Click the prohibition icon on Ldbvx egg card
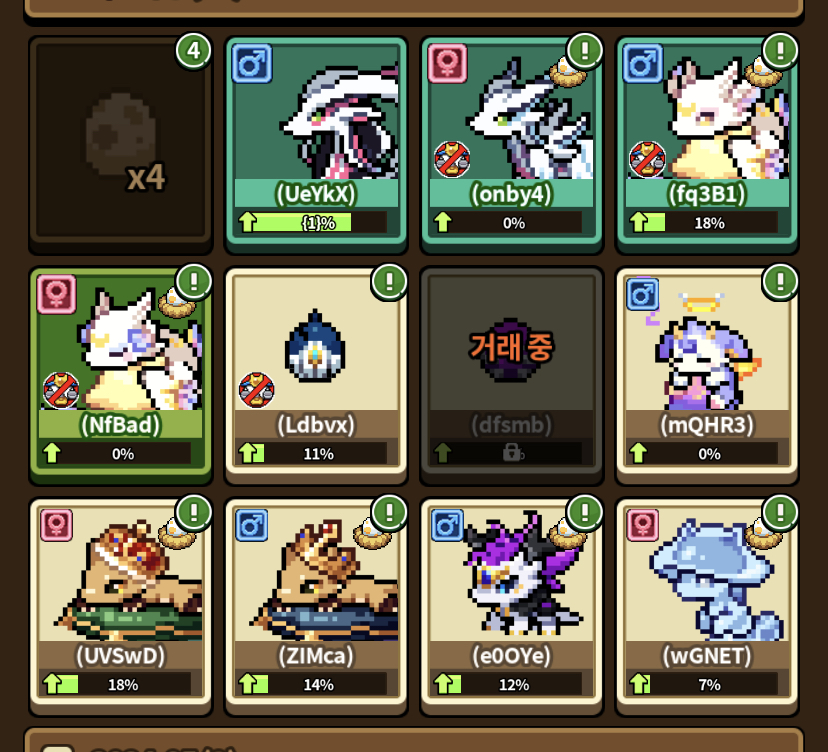 pyautogui.click(x=257, y=390)
